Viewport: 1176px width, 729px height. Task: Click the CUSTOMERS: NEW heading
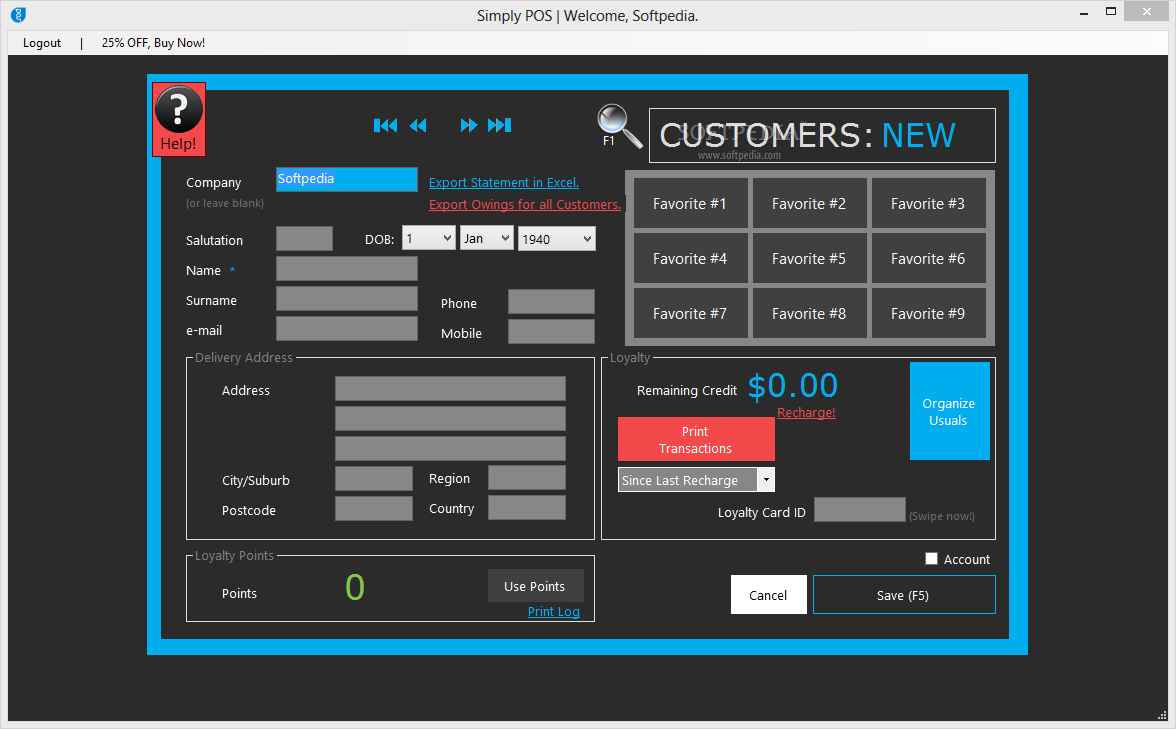coord(807,136)
